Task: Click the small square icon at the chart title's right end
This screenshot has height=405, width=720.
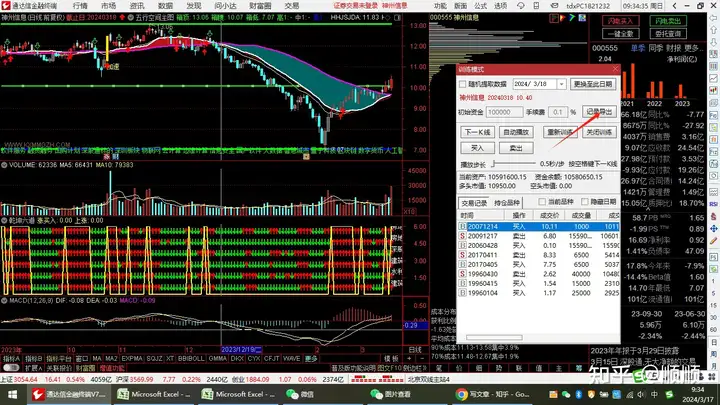Action: [x=397, y=17]
